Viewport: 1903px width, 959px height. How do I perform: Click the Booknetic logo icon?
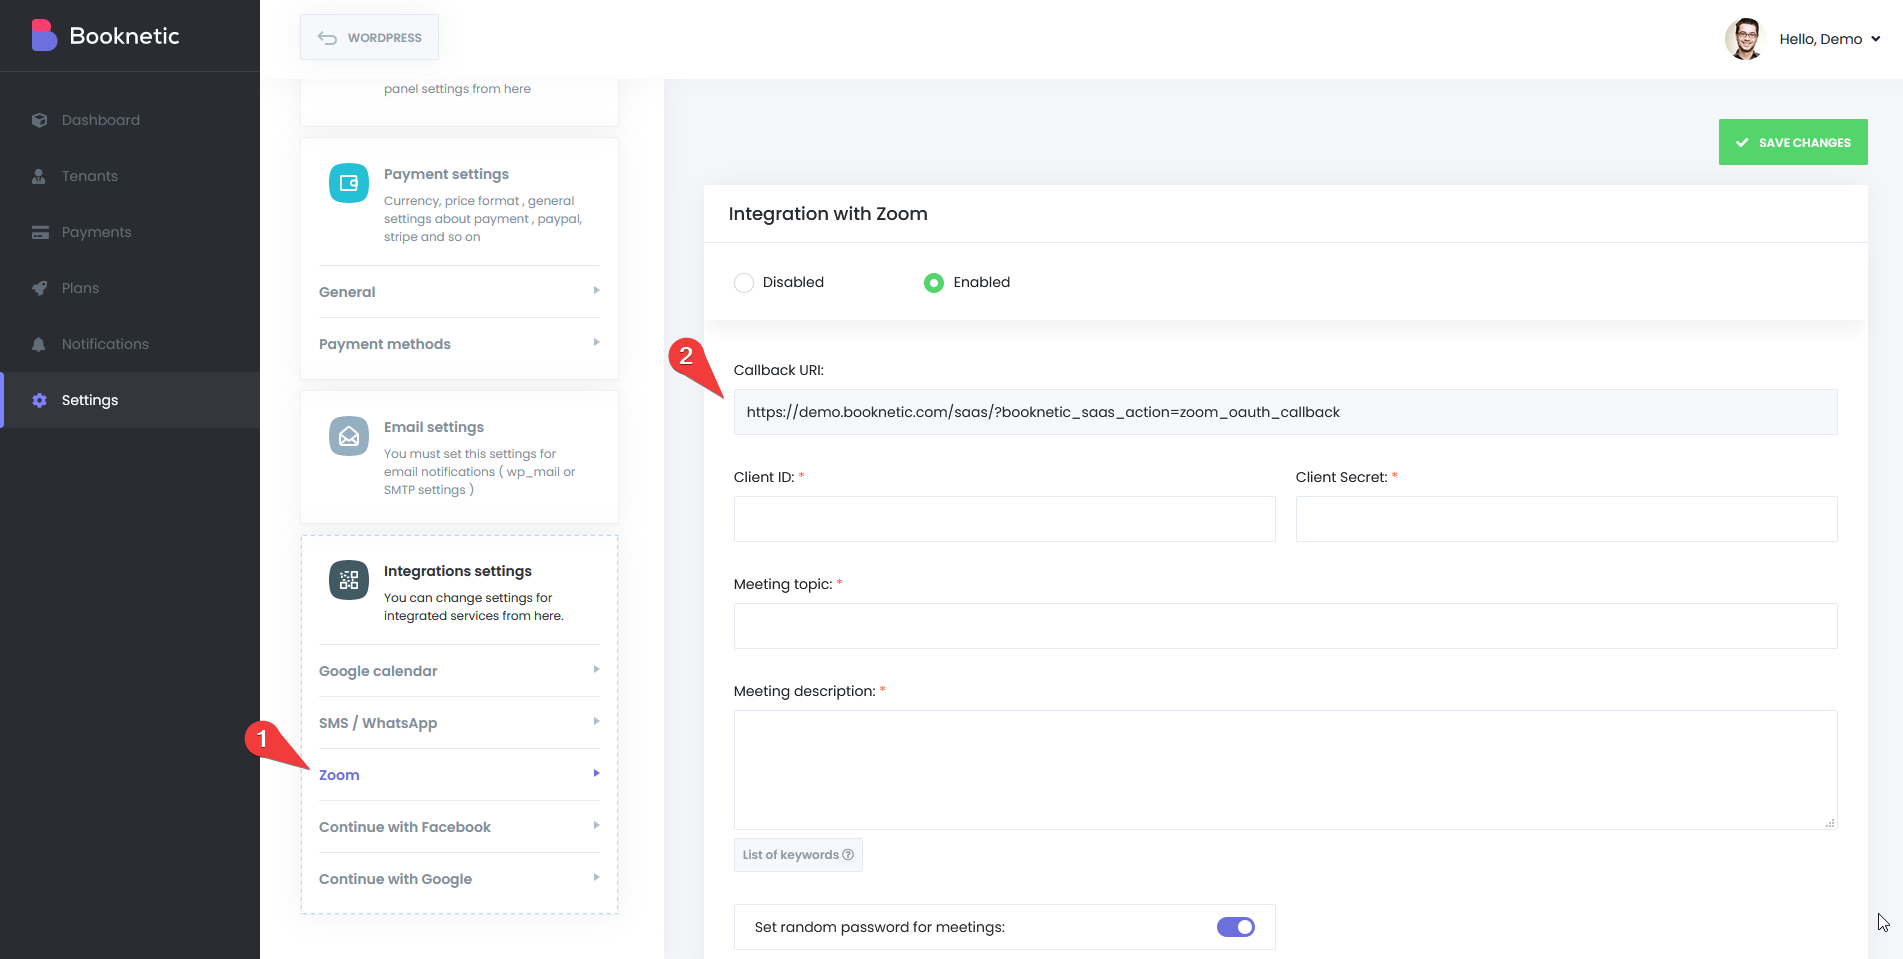tap(44, 35)
